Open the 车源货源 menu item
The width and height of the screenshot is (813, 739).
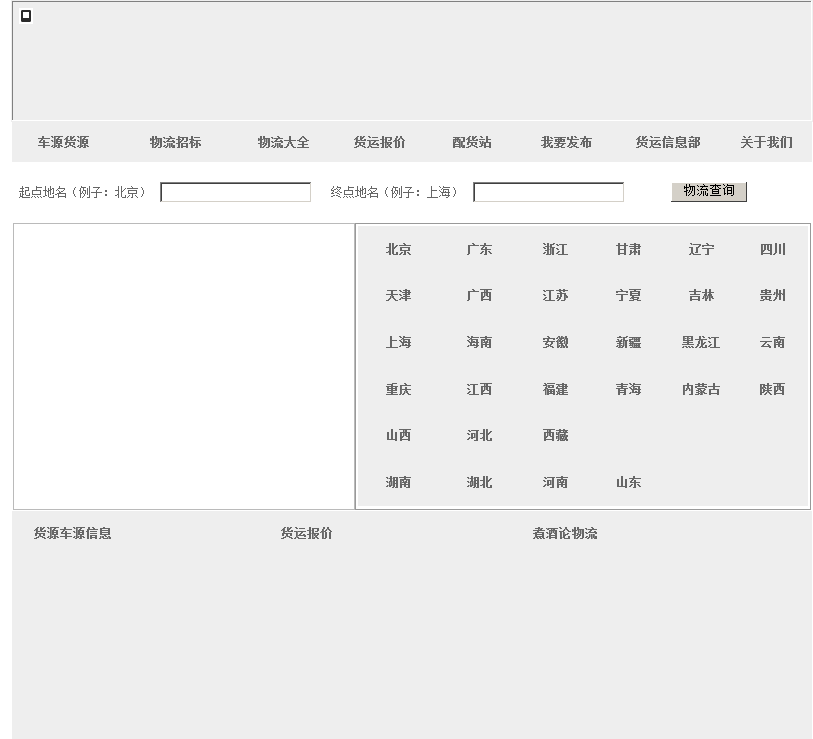click(63, 142)
